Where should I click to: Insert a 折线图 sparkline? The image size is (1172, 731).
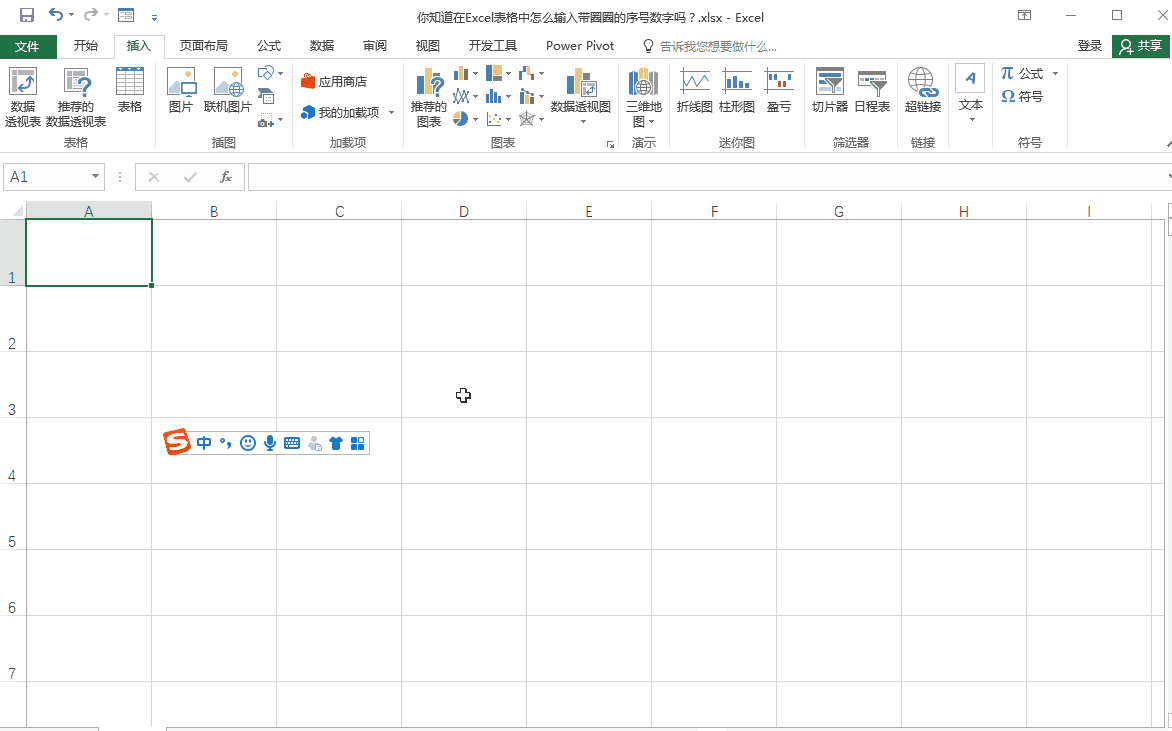pyautogui.click(x=694, y=90)
